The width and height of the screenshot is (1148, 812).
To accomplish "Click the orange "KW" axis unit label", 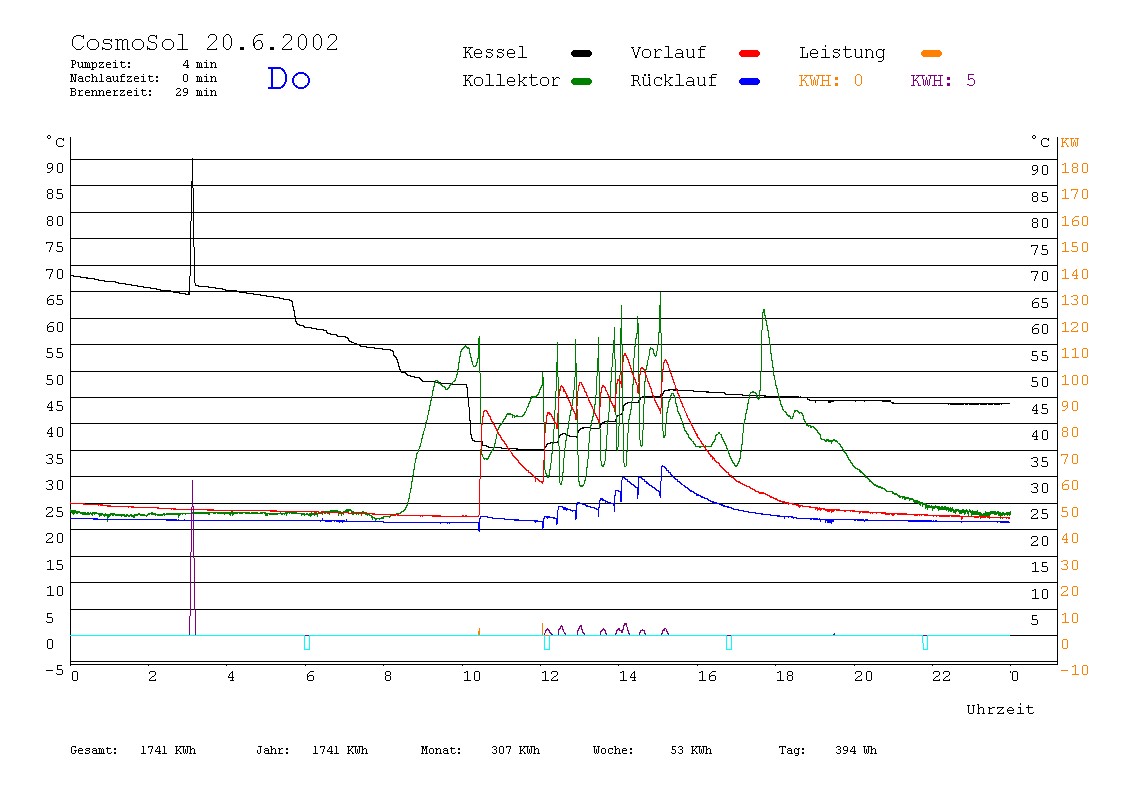I will tap(1070, 143).
